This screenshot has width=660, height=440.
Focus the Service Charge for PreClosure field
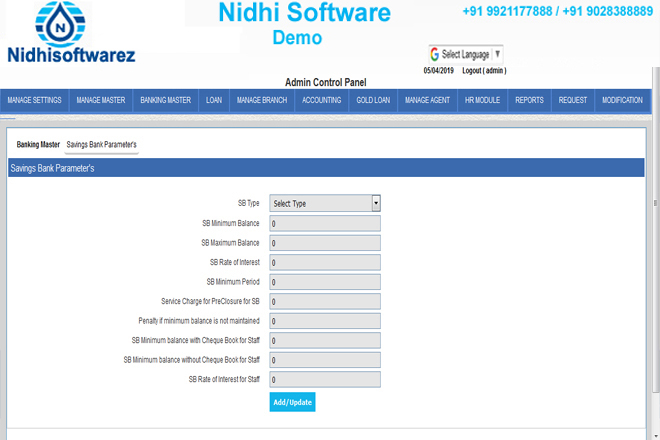point(325,301)
